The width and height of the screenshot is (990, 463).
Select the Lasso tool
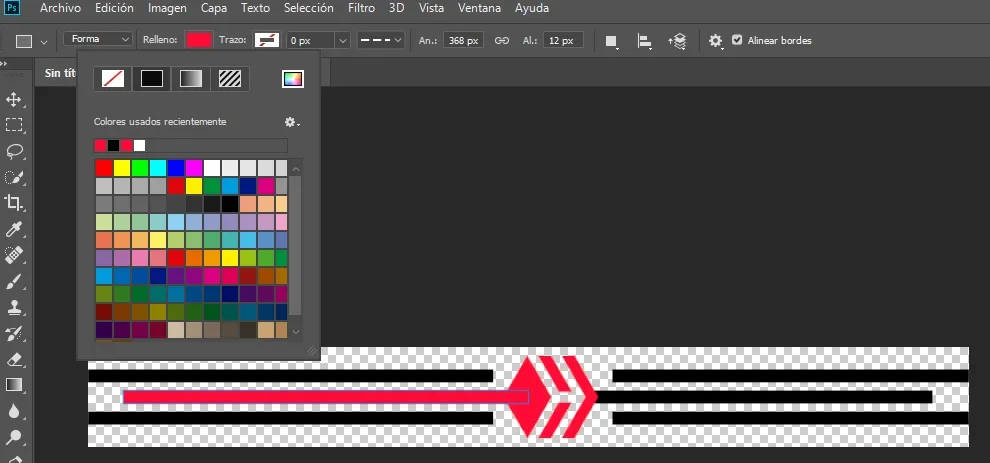coord(14,151)
